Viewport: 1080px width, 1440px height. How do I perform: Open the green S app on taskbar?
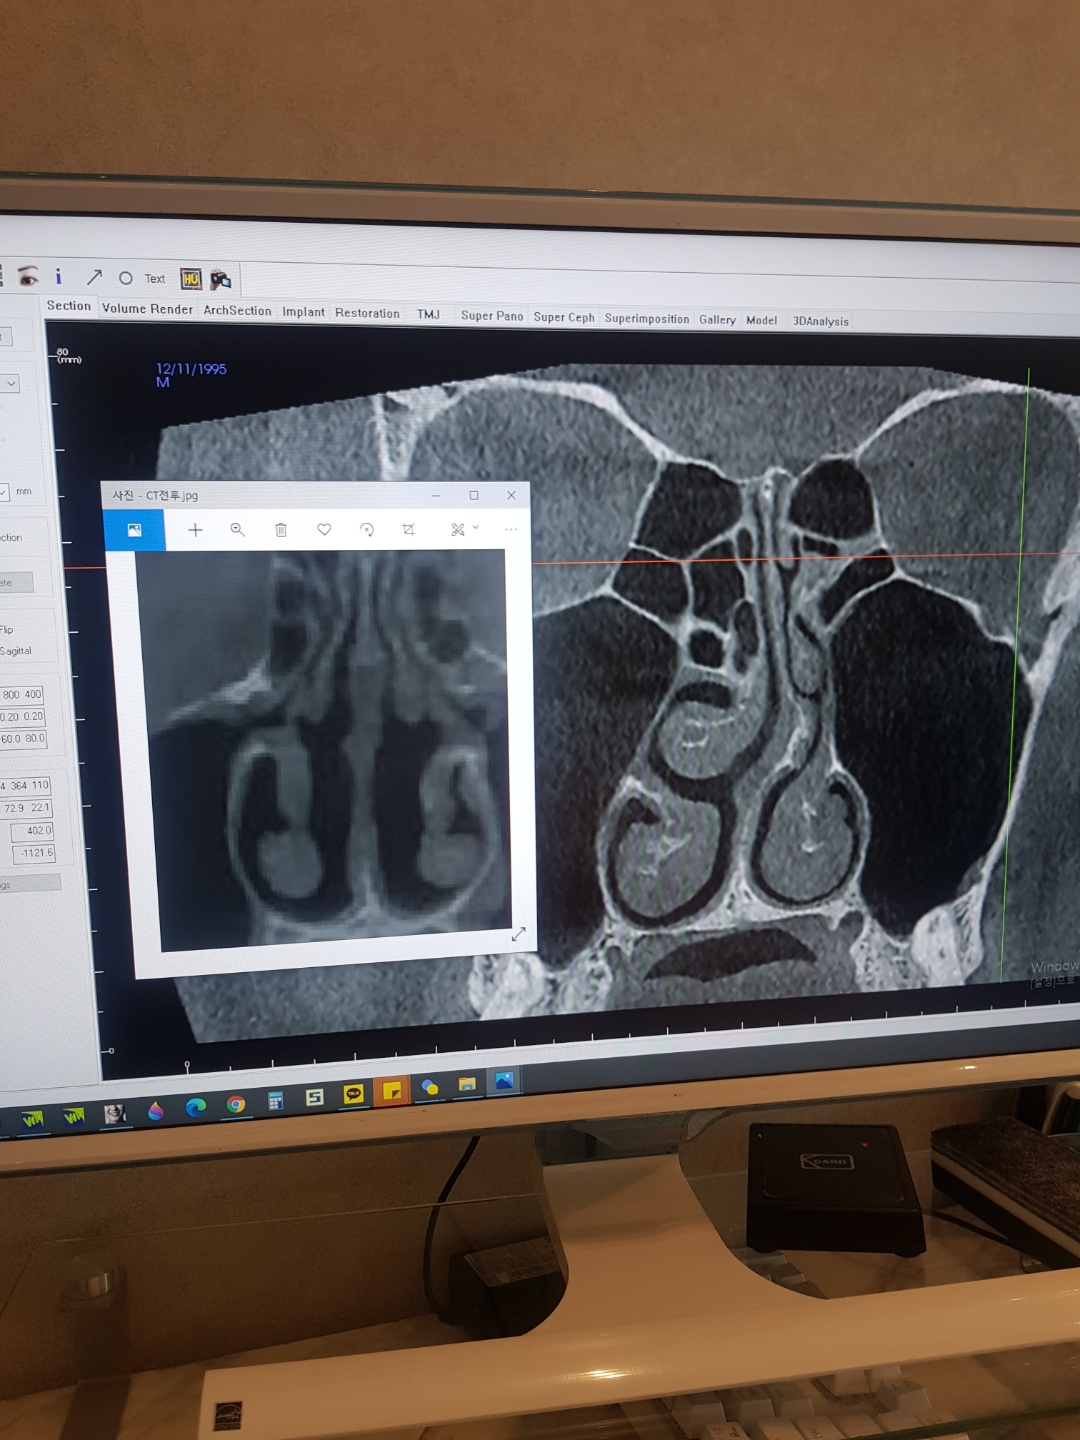(314, 1097)
